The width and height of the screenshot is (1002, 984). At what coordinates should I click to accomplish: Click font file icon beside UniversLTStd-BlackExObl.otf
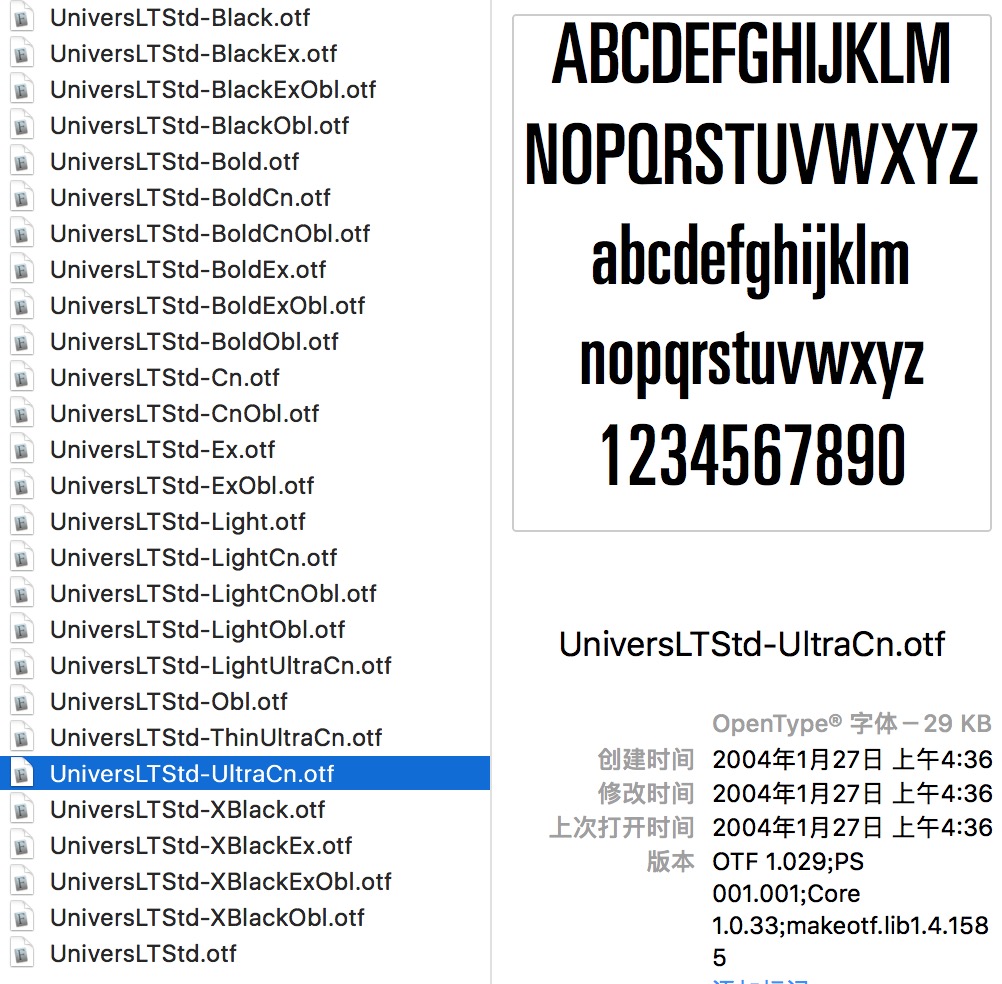(21, 89)
